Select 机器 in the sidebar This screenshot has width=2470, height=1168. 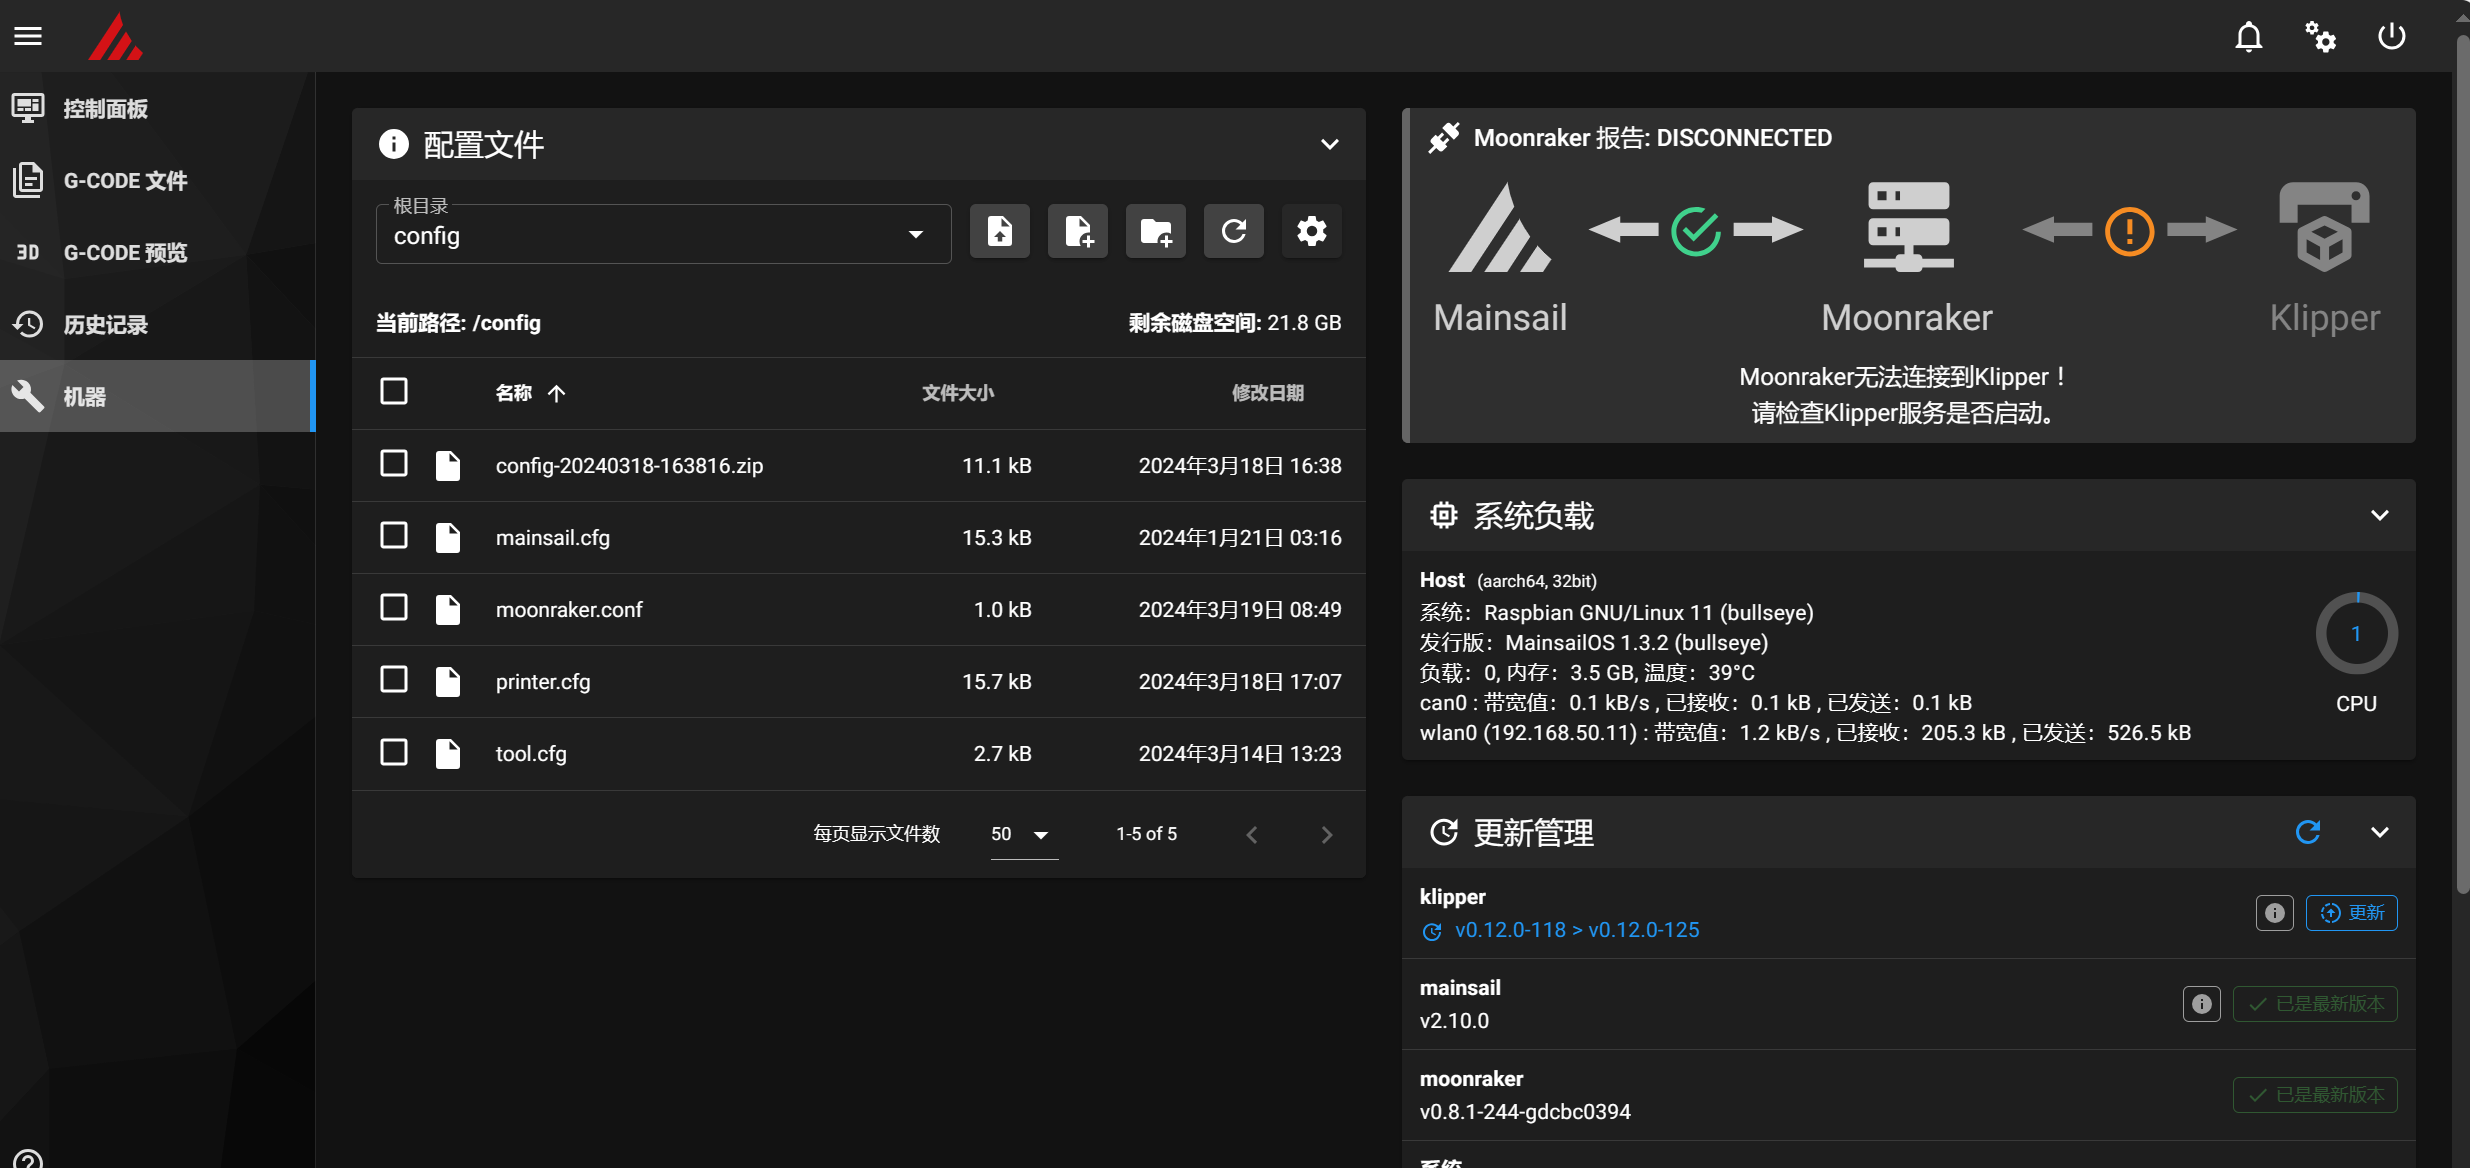point(157,396)
